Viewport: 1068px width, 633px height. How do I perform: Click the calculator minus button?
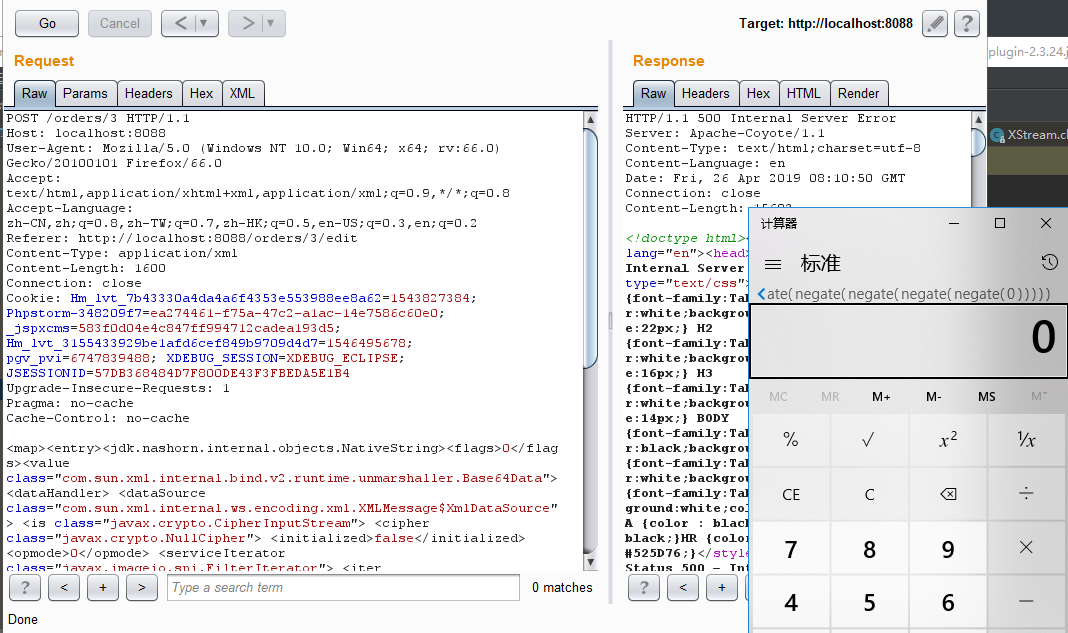(1026, 602)
